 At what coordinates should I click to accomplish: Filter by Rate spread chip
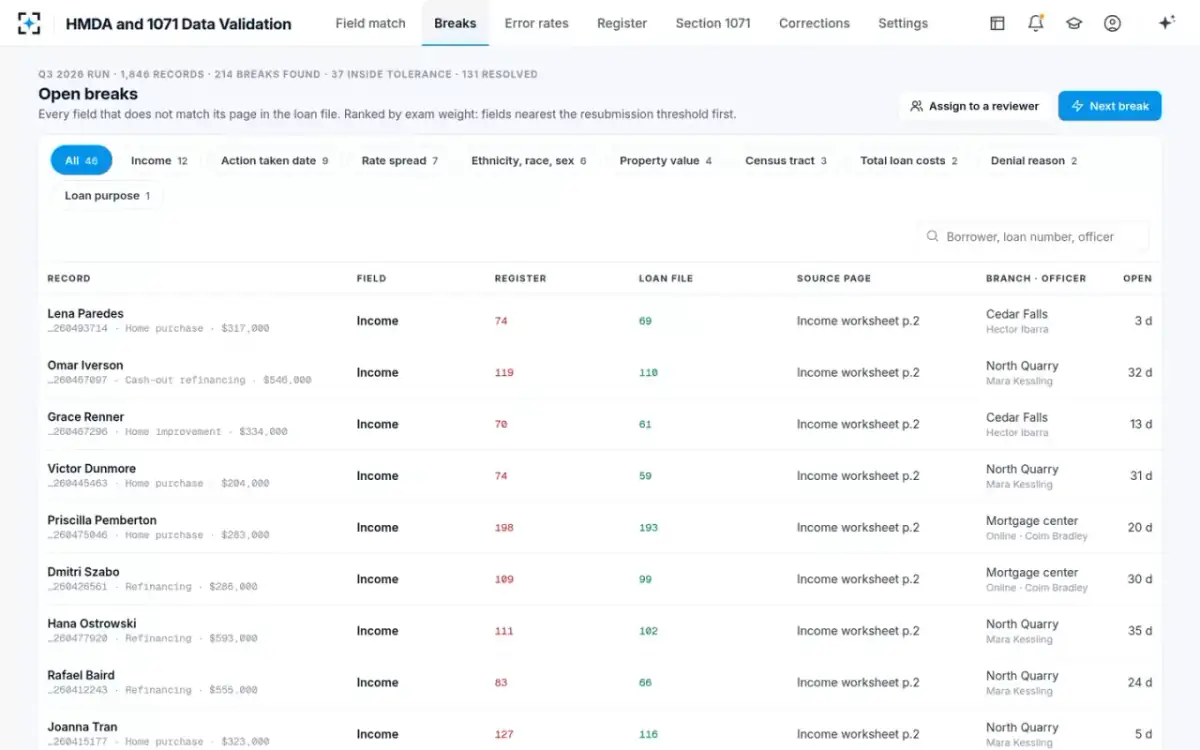click(400, 161)
